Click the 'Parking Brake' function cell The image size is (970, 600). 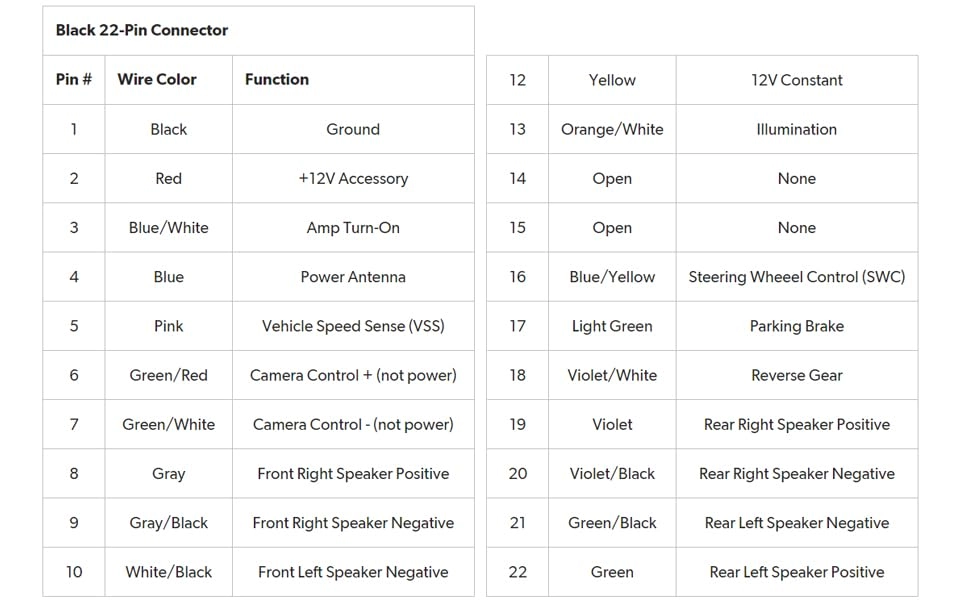click(797, 326)
